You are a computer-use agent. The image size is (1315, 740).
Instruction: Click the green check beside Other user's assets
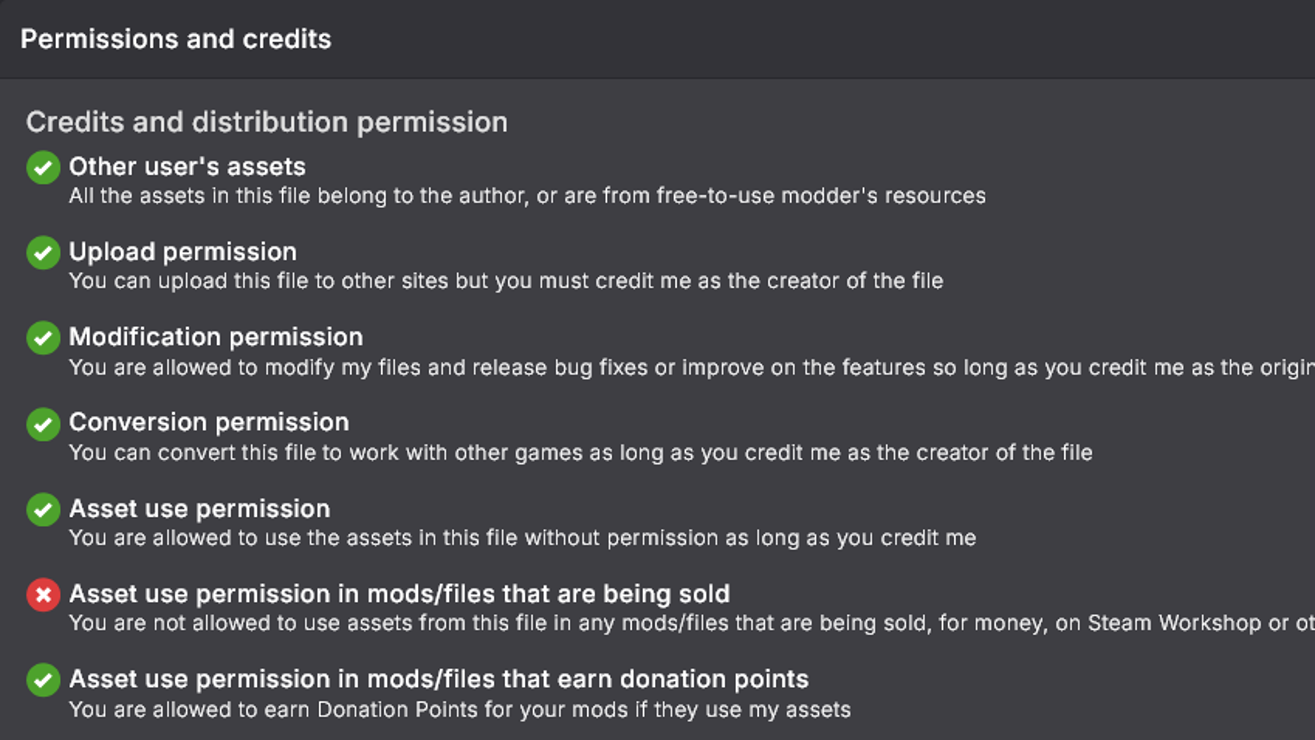click(x=43, y=167)
